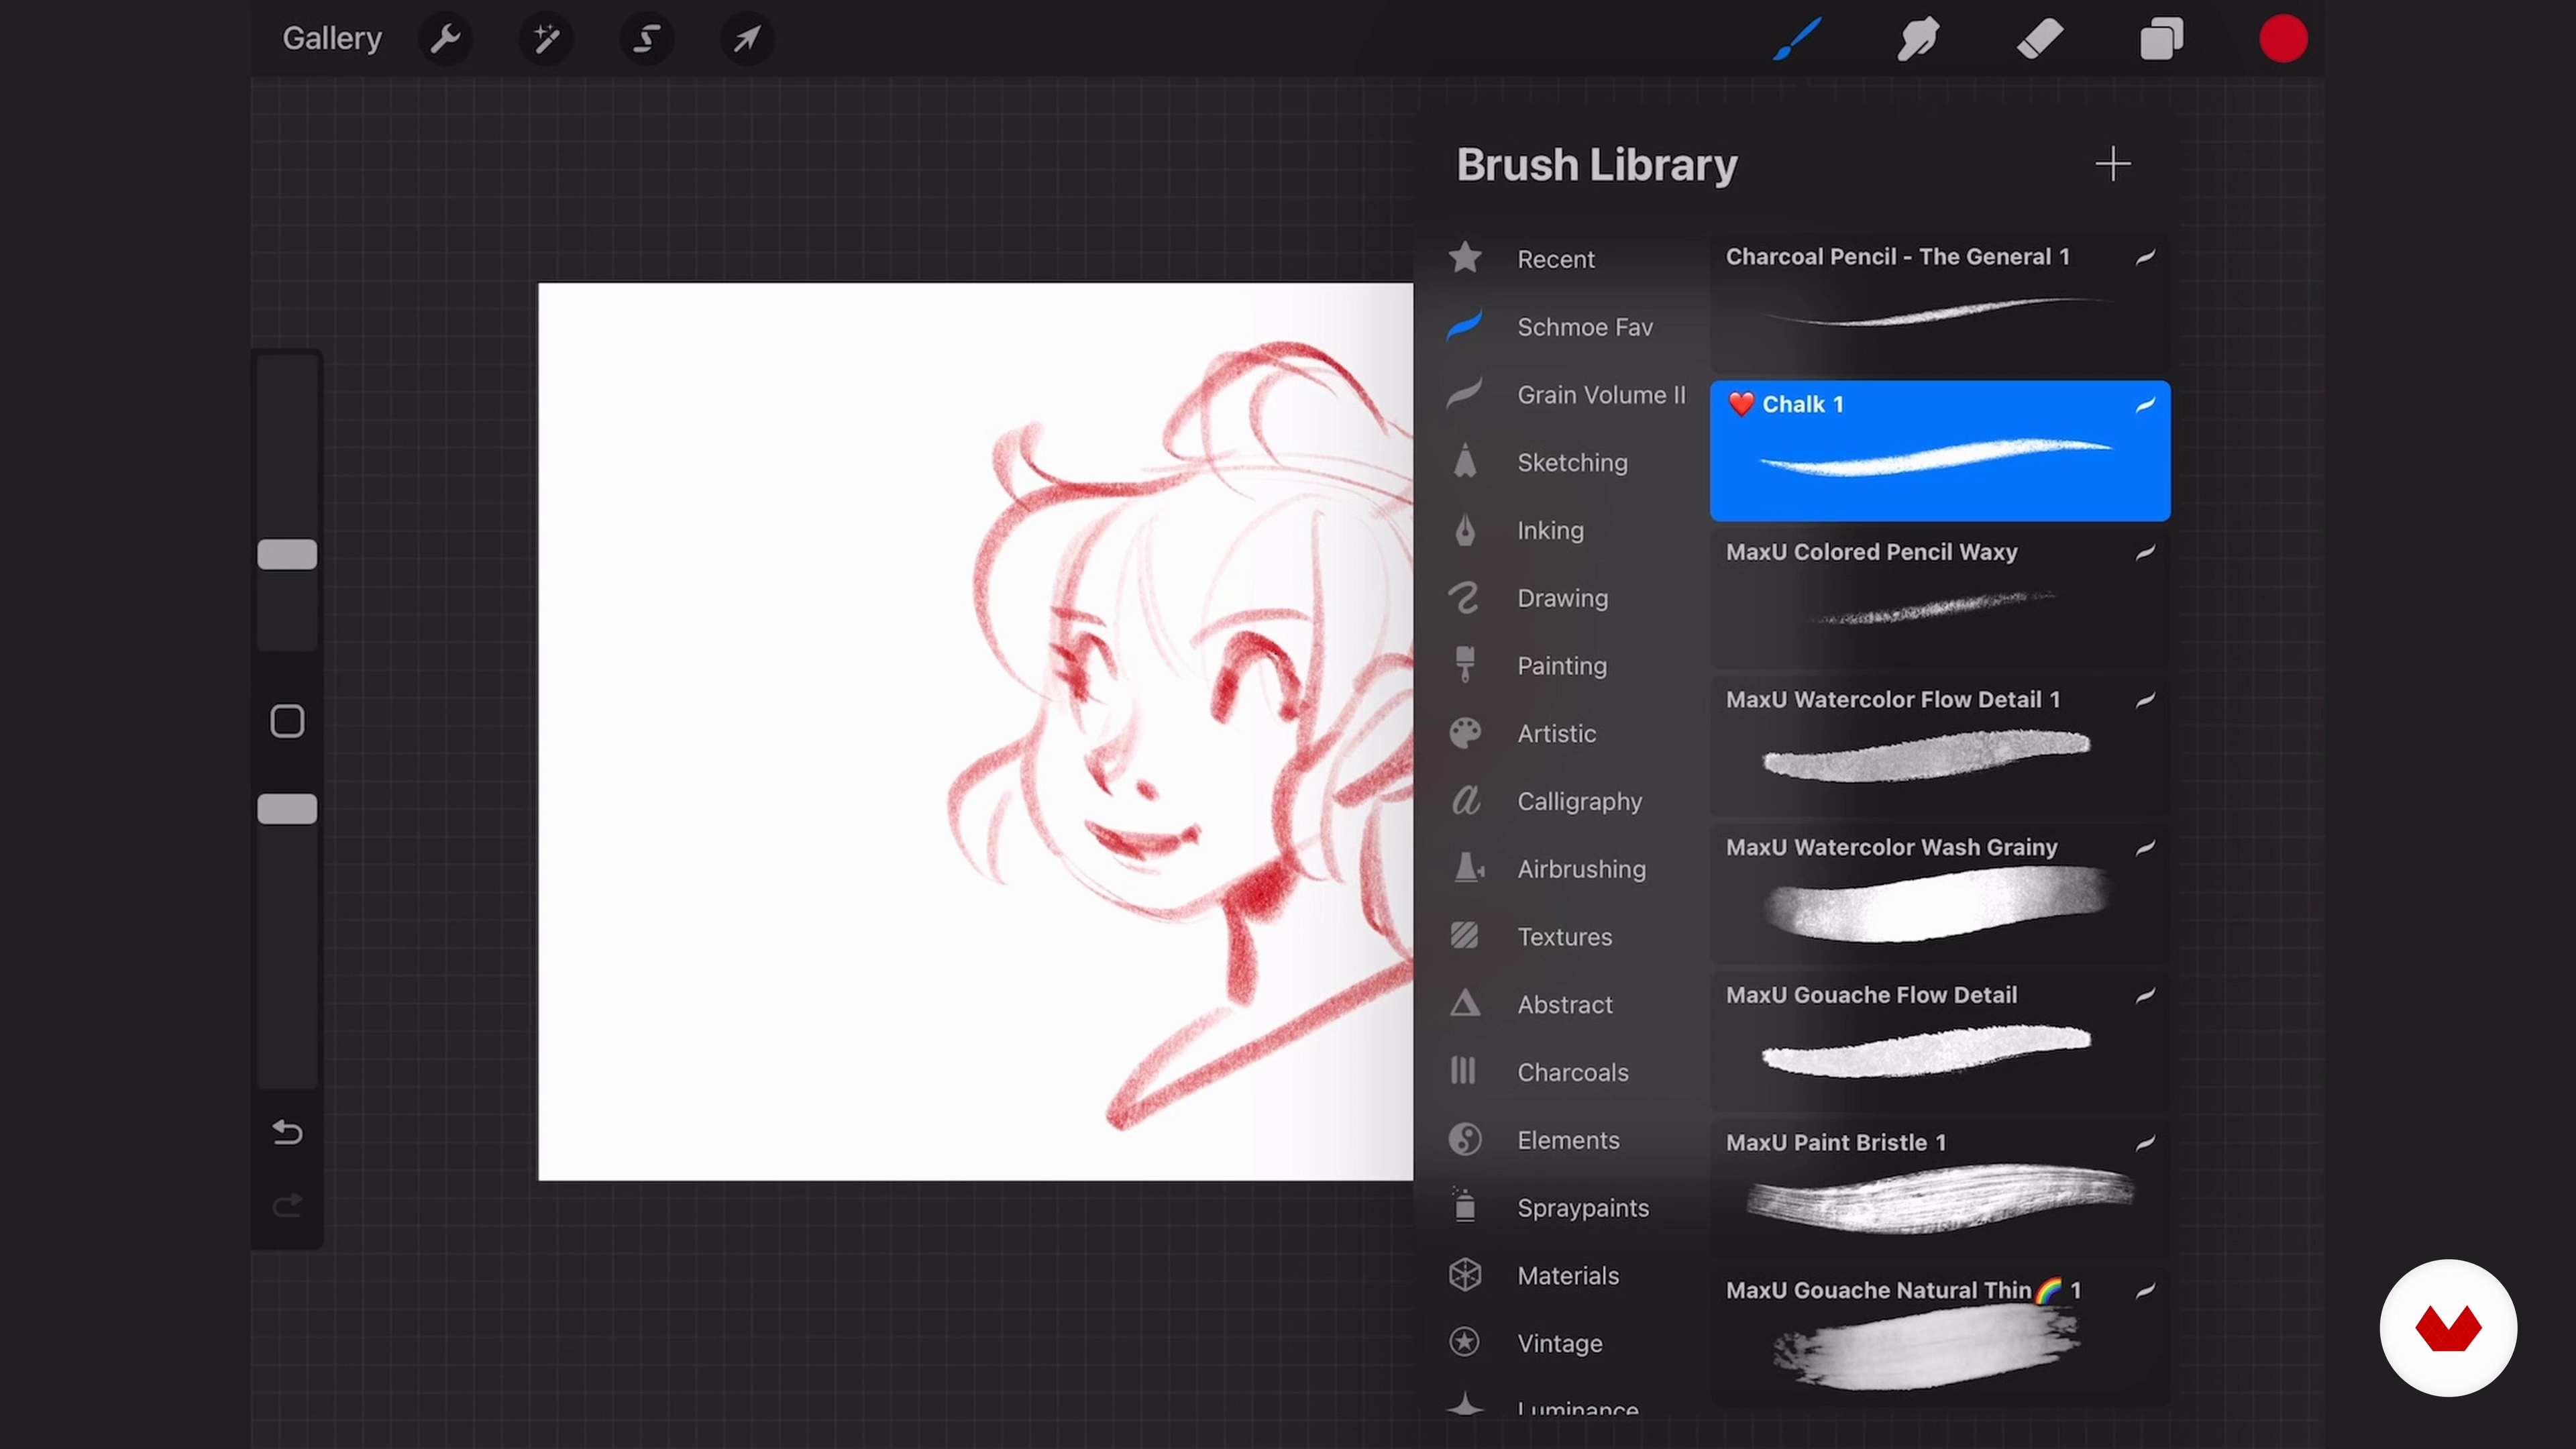The height and width of the screenshot is (1449, 2576).
Task: Select the MaxU Watercolor Wash Grainy brush
Action: [1940, 894]
